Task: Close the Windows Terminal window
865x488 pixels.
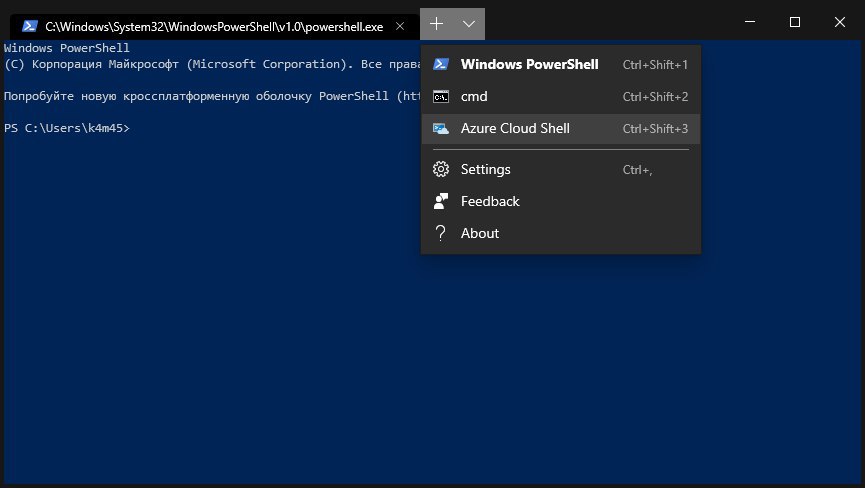Action: pos(840,22)
